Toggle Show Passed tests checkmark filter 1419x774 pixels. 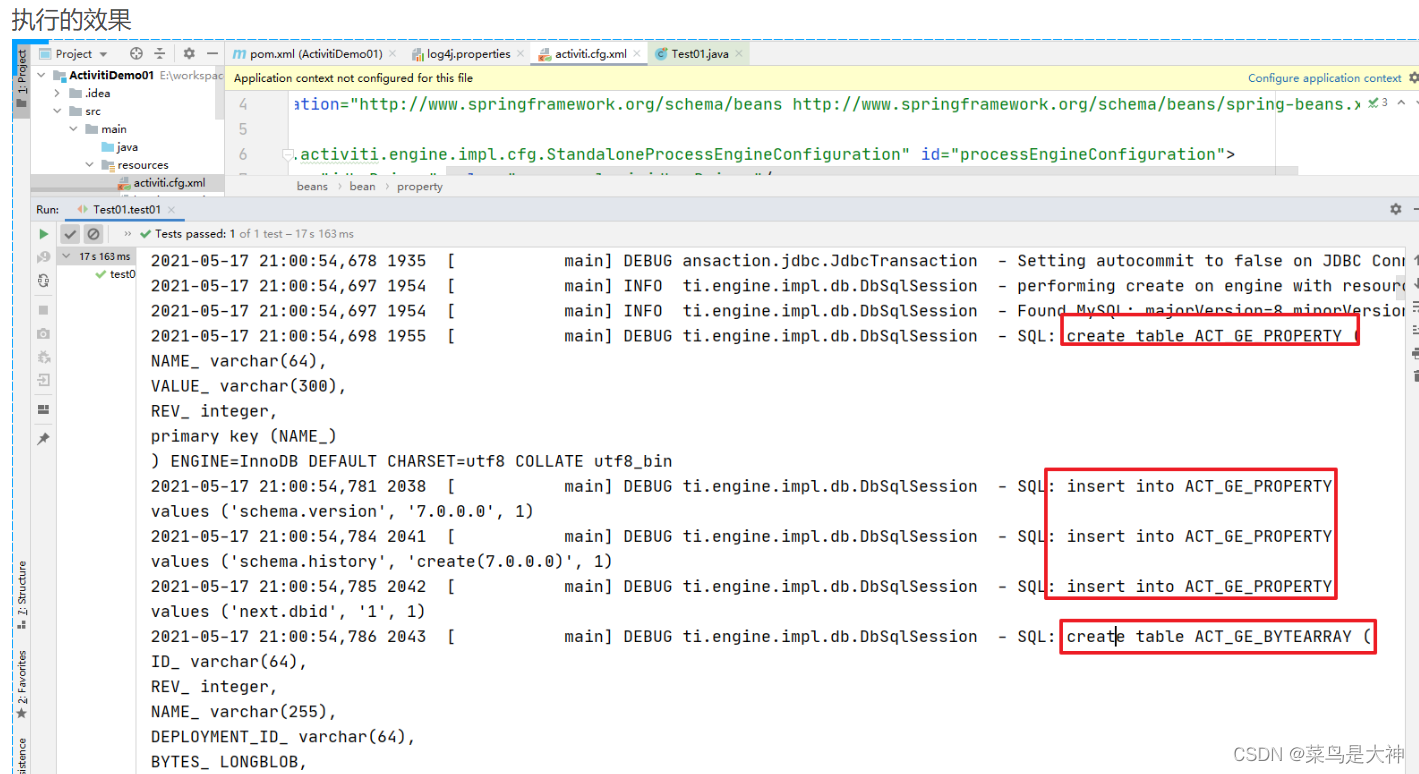[x=70, y=233]
